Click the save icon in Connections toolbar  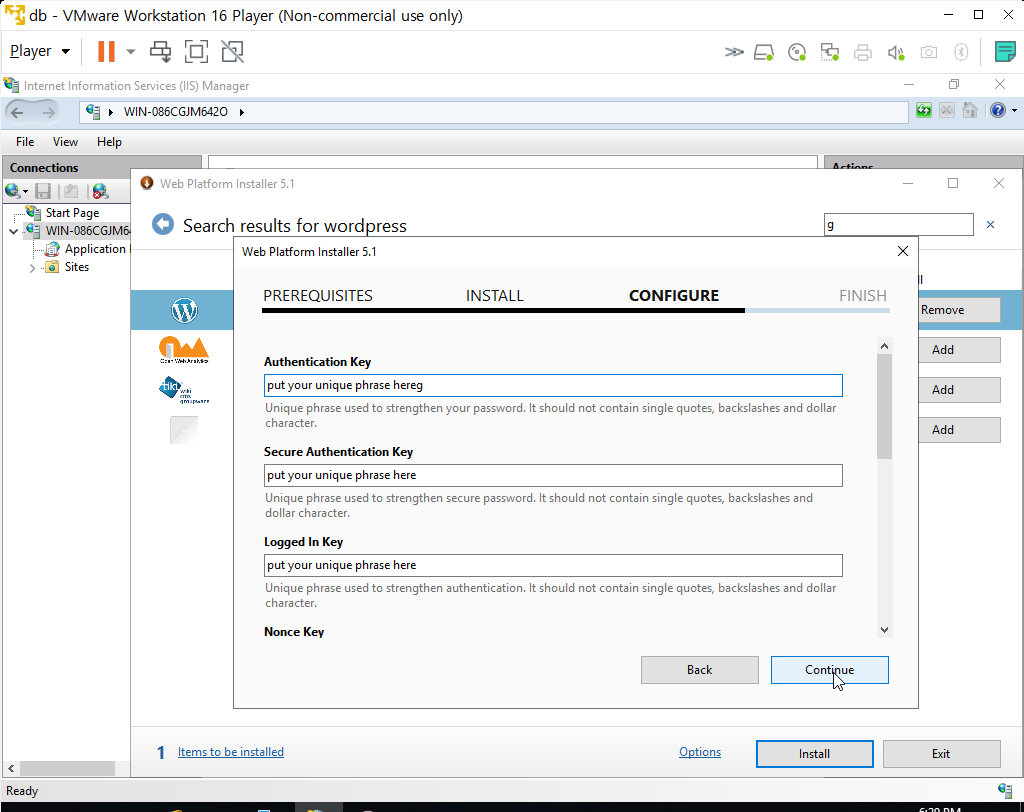click(43, 191)
